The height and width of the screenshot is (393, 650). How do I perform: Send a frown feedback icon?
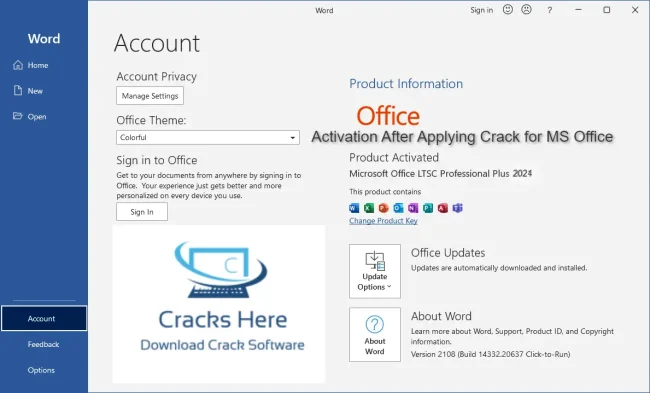[526, 10]
